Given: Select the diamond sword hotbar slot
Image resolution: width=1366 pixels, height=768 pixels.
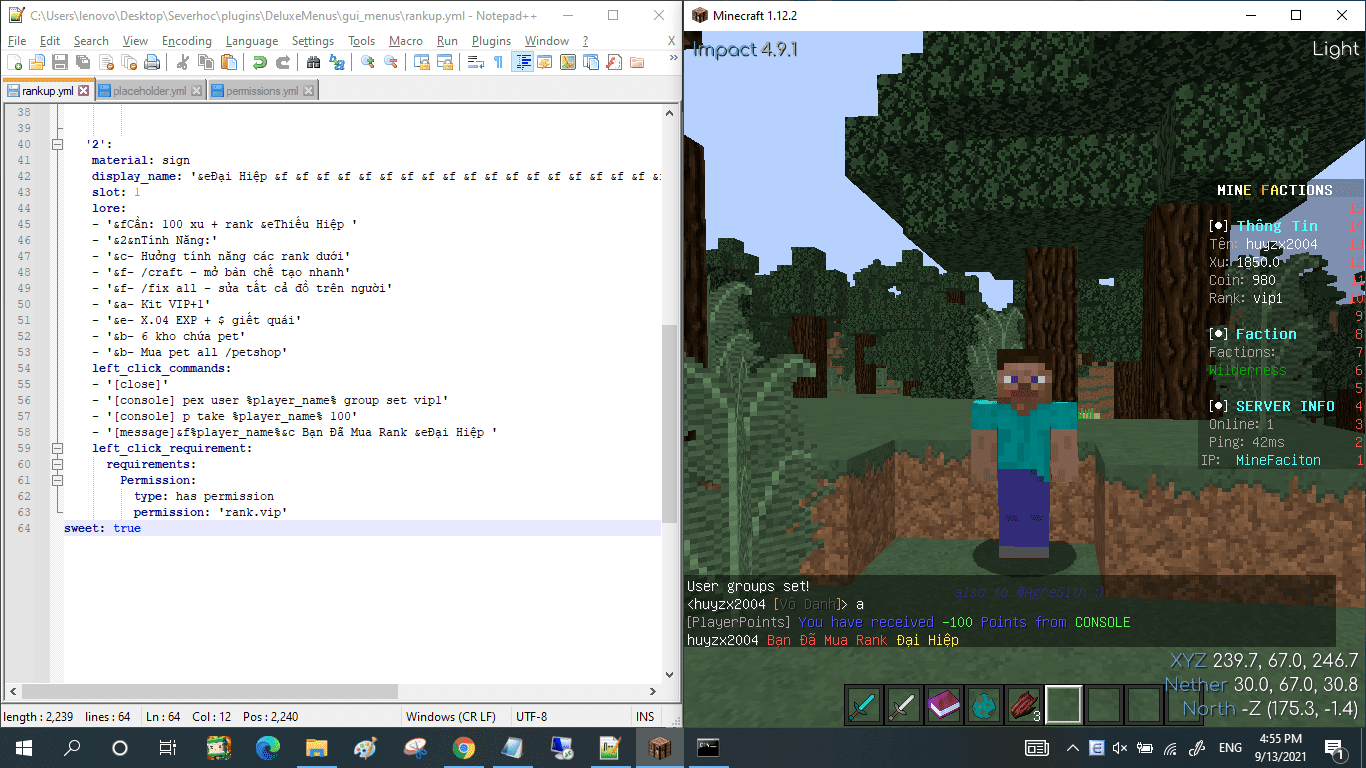Looking at the screenshot, I should (x=863, y=705).
